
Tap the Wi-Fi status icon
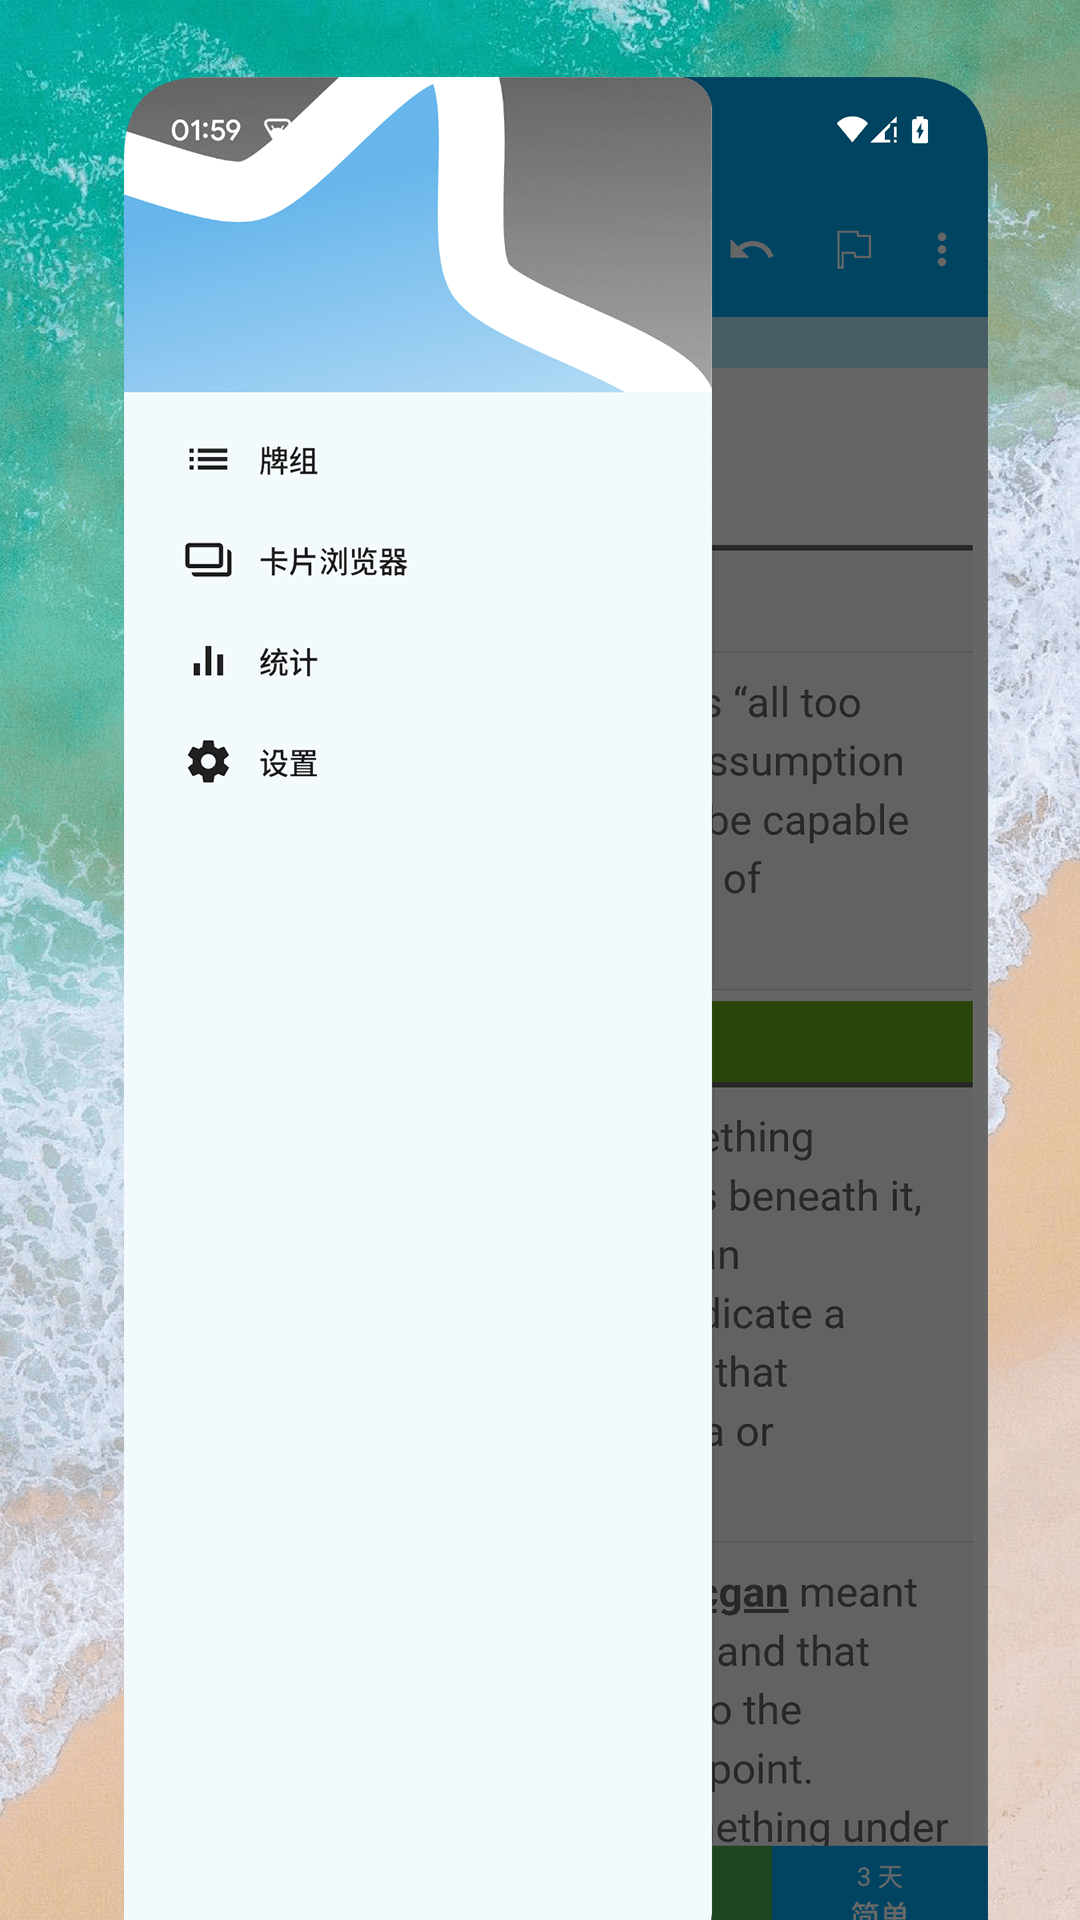click(x=852, y=130)
